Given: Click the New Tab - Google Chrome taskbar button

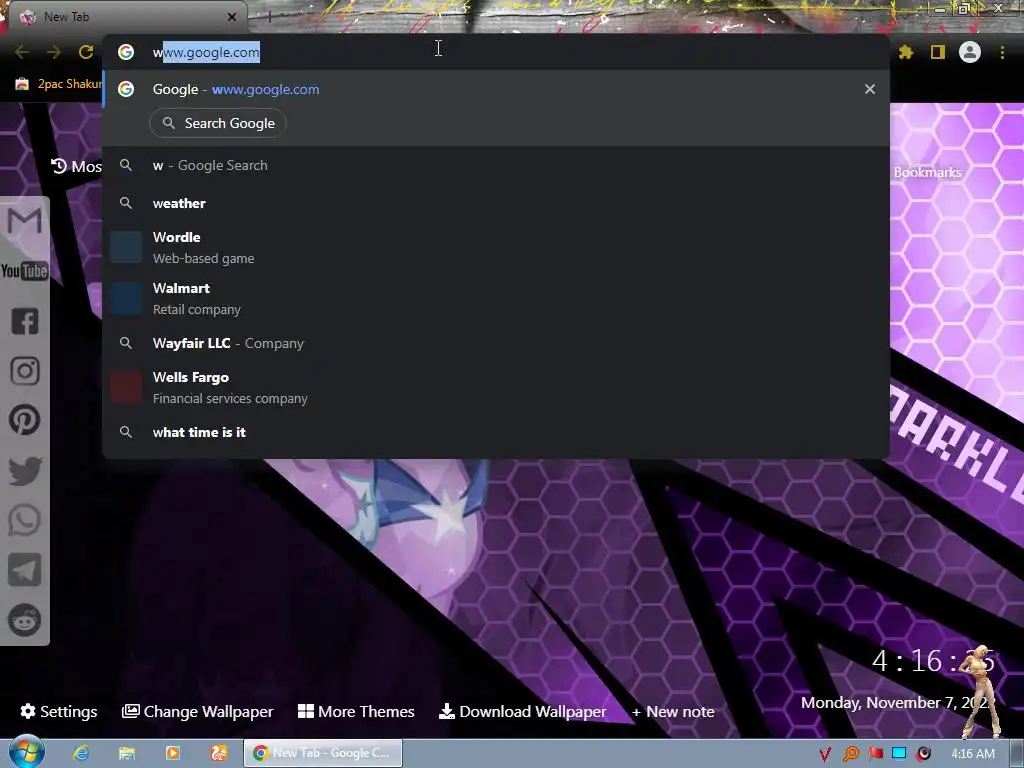Looking at the screenshot, I should point(323,753).
